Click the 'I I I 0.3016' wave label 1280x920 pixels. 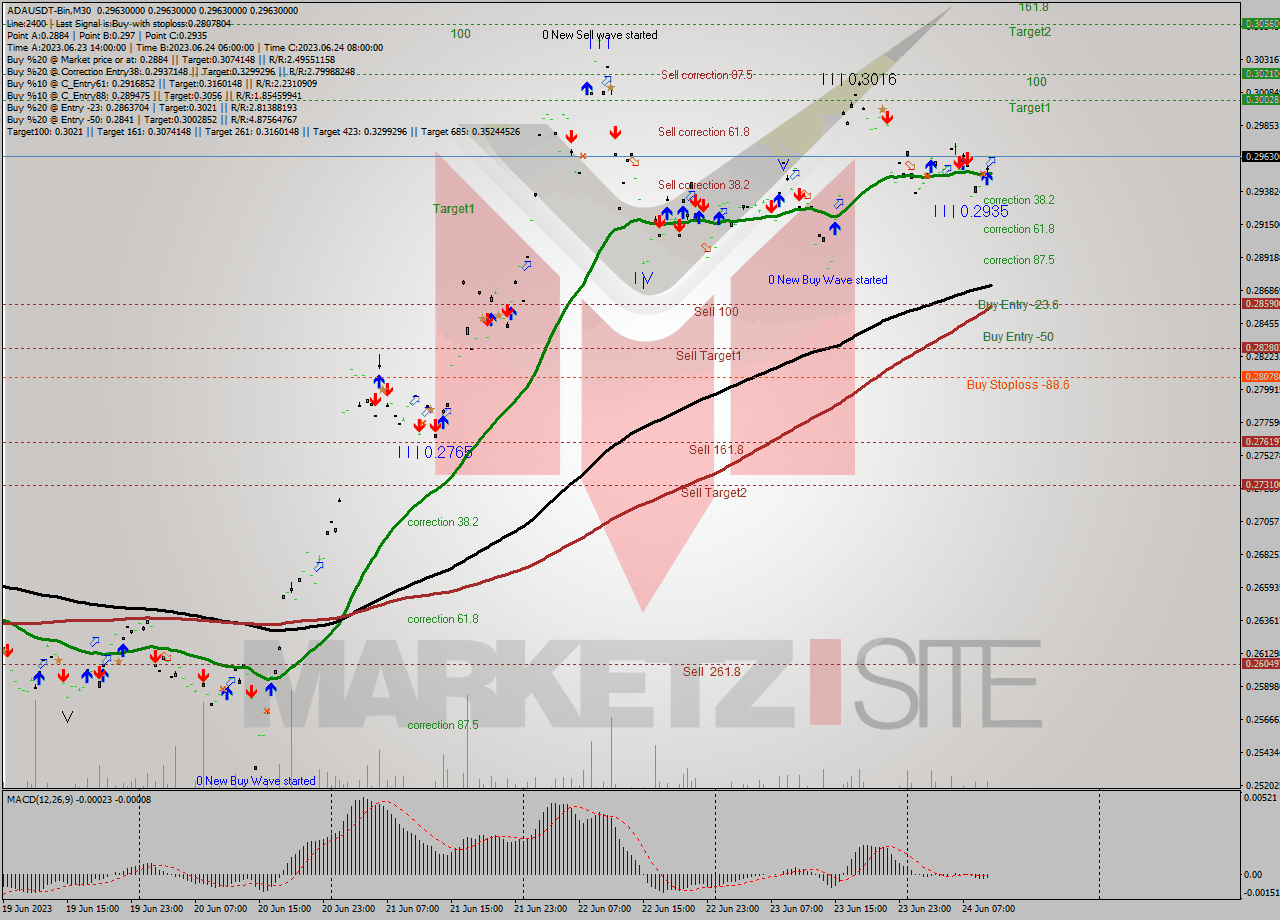858,79
